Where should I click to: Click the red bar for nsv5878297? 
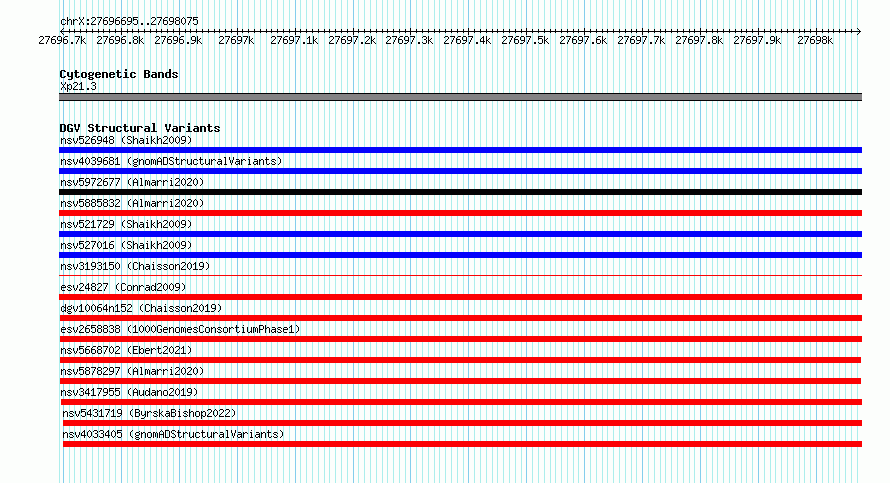(460, 381)
